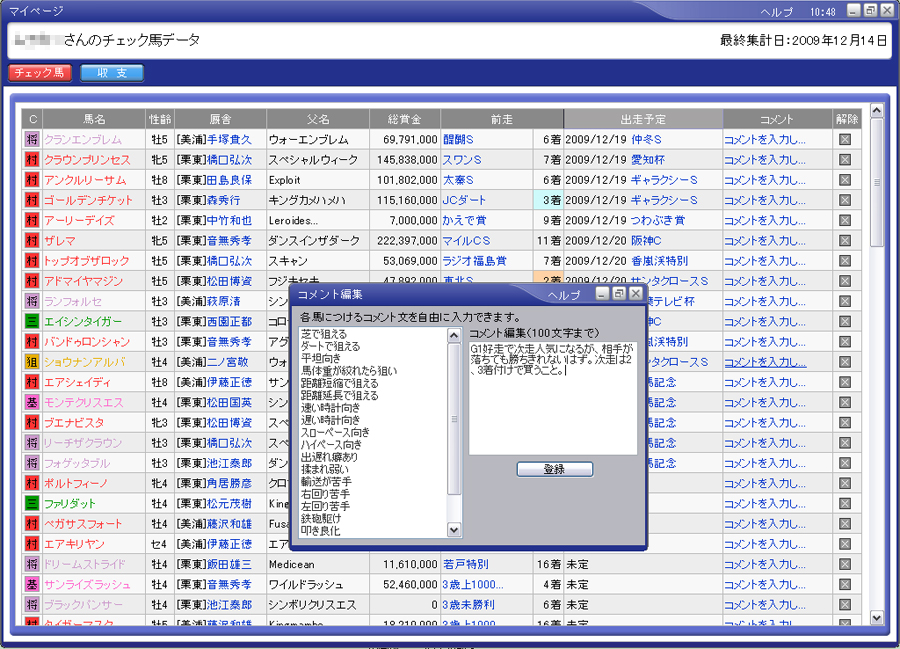Open コメントを入力し link for アーリーデイズ
The height and width of the screenshot is (649, 900).
coord(764,220)
